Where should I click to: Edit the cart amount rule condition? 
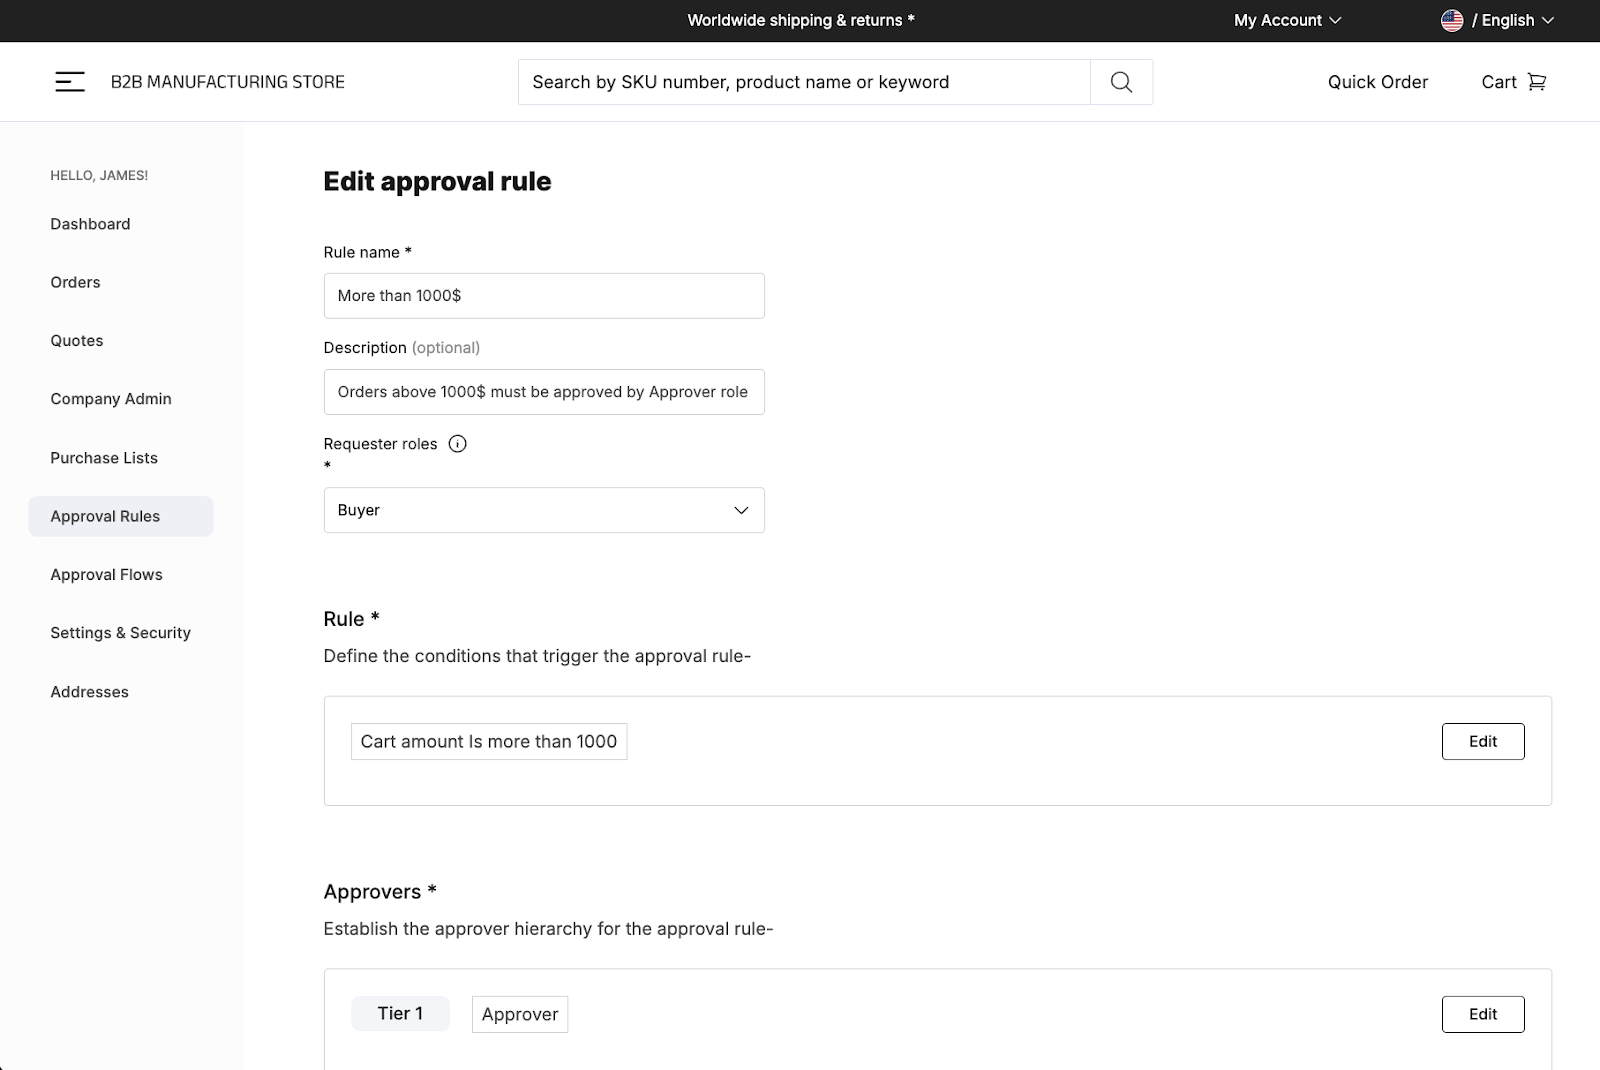[1482, 741]
